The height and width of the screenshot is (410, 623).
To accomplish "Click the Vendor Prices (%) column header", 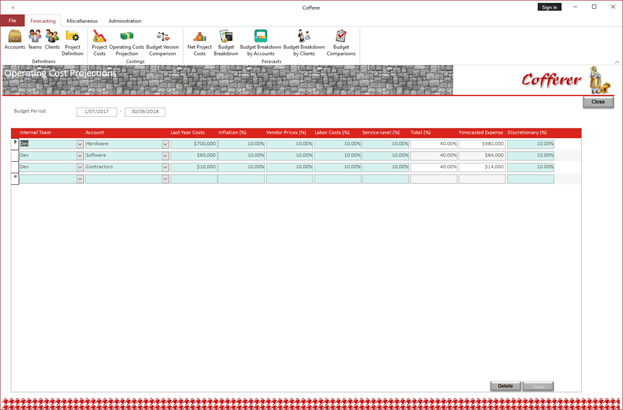I will tap(286, 133).
